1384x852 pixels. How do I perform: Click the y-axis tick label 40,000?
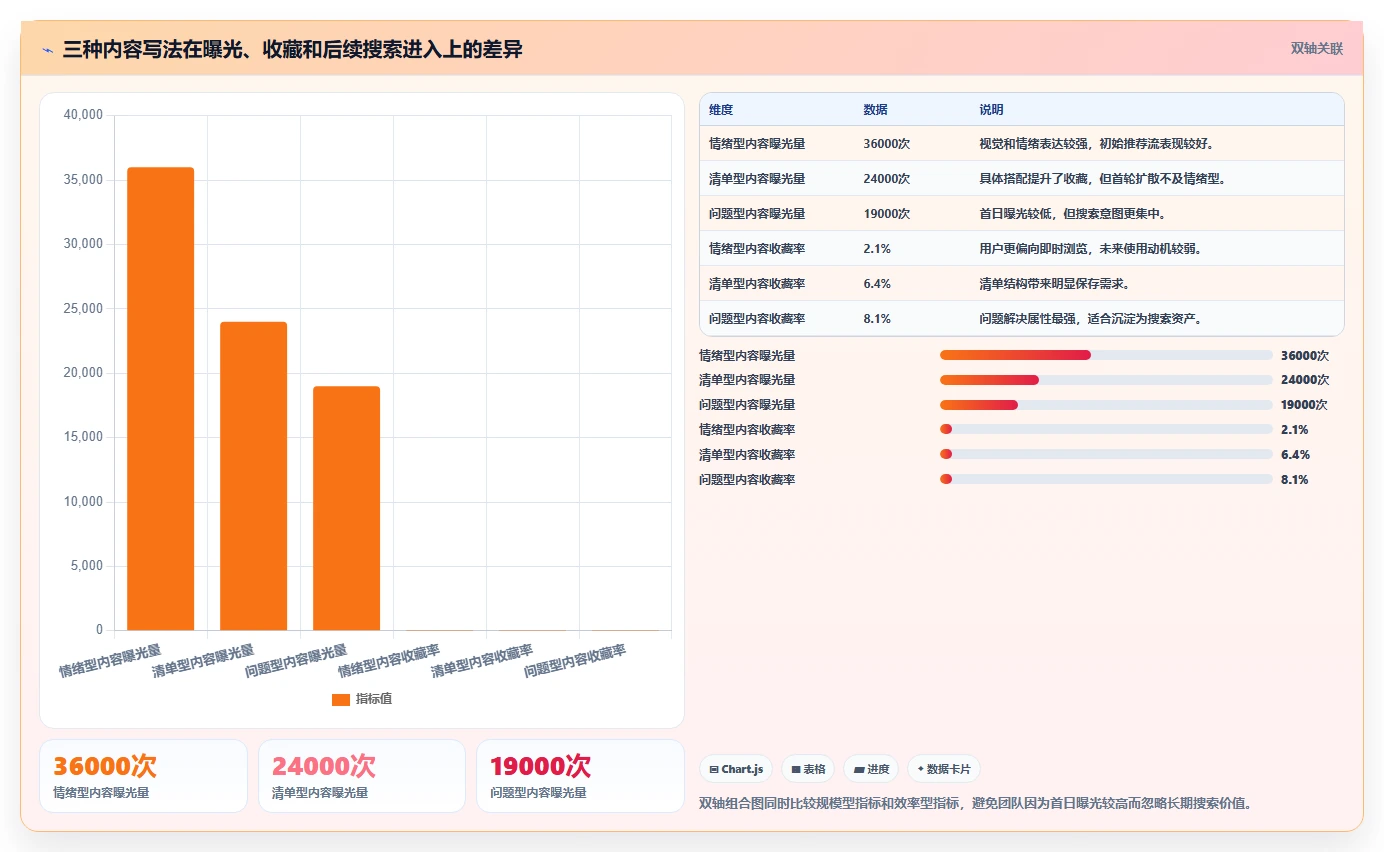click(x=83, y=115)
